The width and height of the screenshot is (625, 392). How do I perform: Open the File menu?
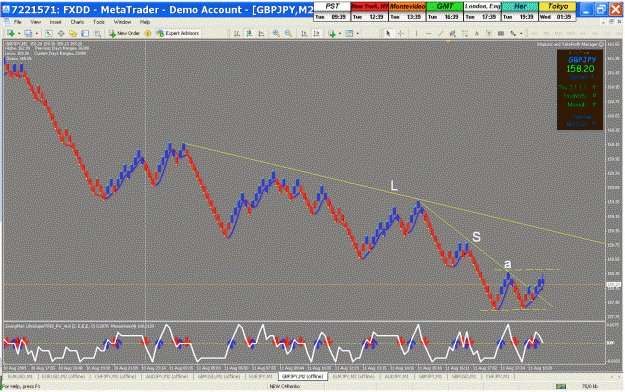pyautogui.click(x=17, y=22)
